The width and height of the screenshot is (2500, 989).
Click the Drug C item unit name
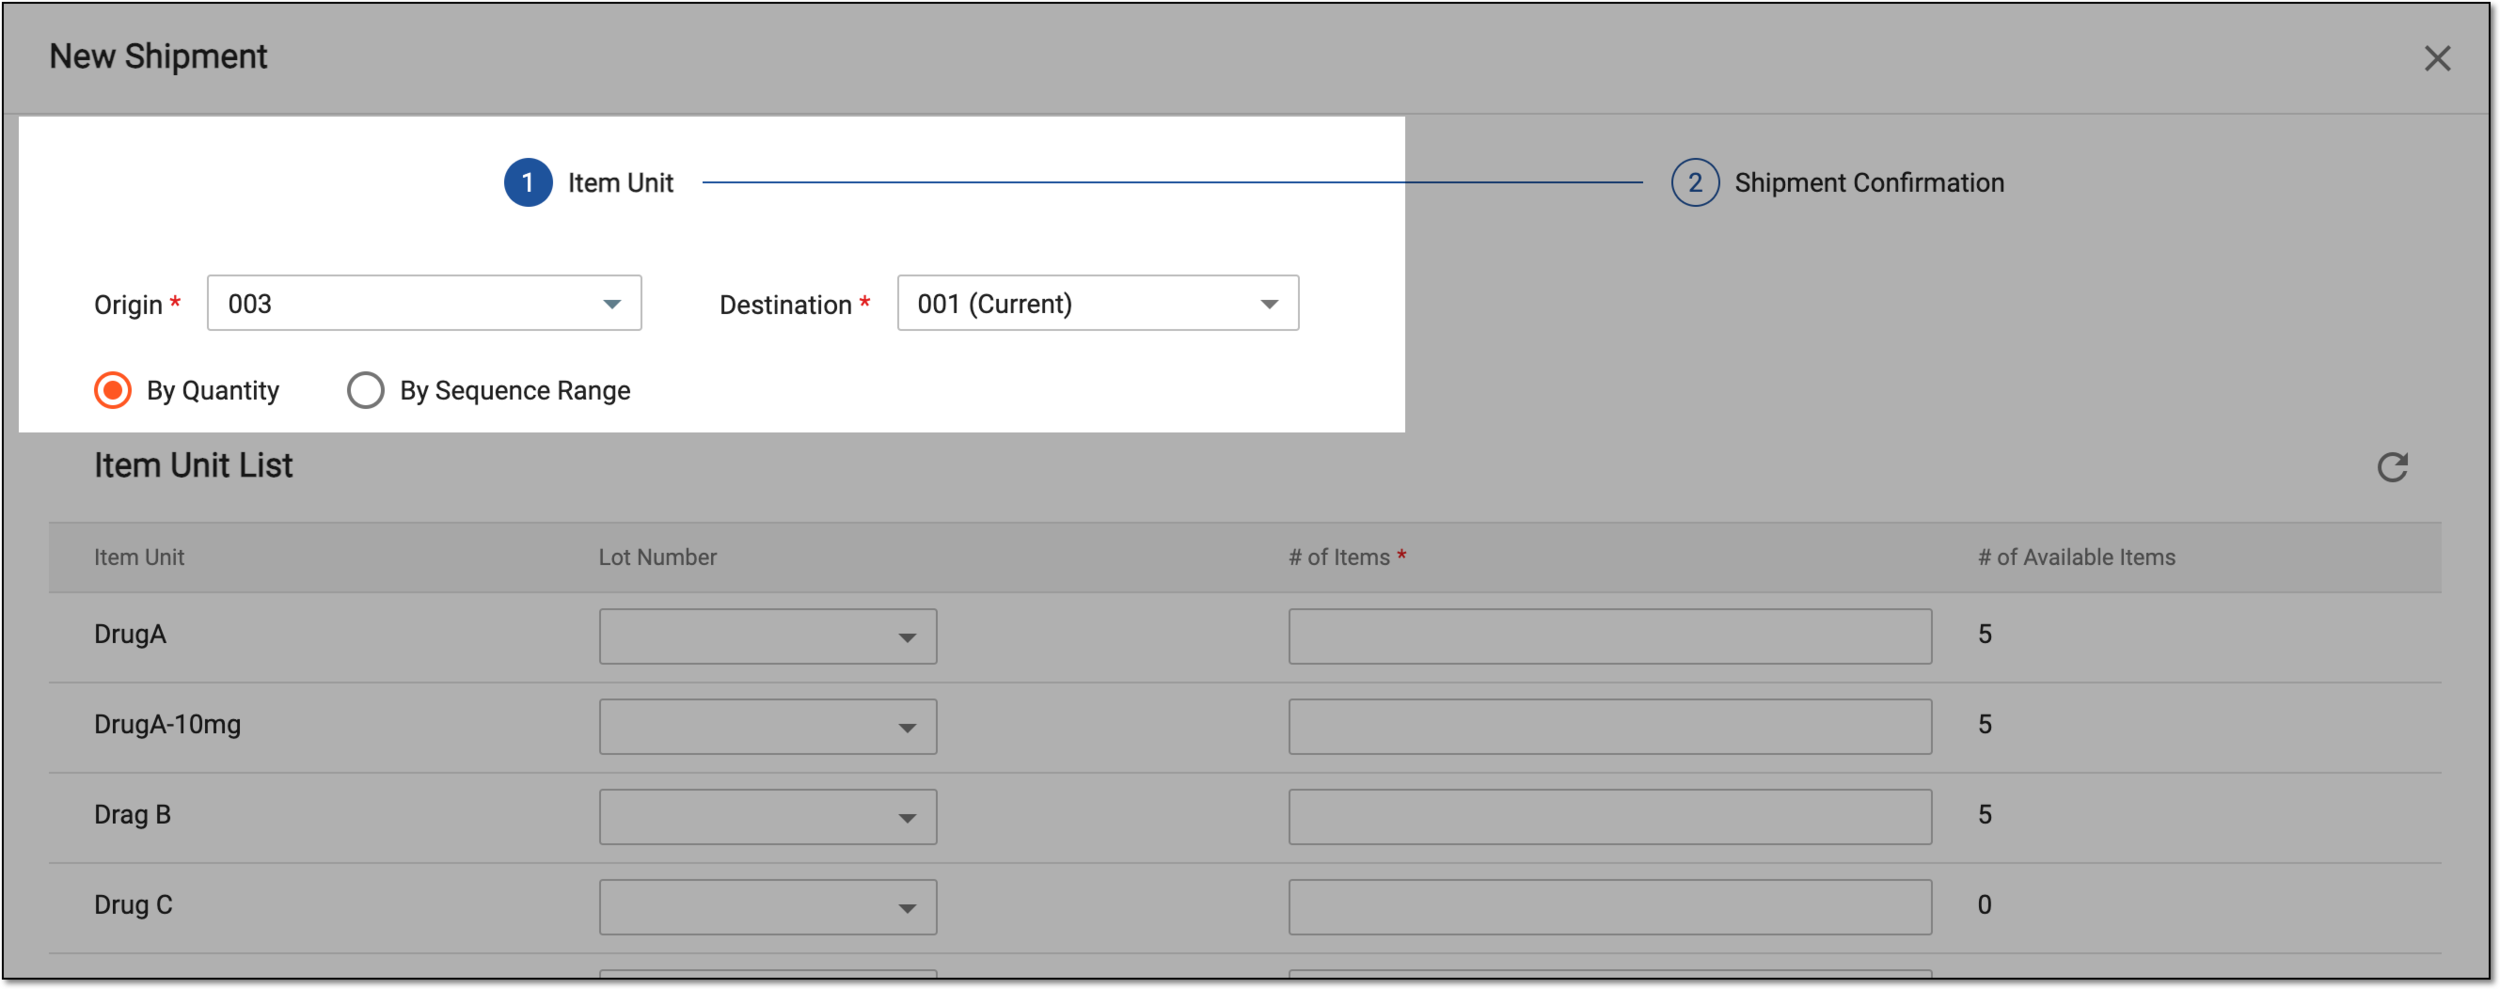(x=133, y=904)
